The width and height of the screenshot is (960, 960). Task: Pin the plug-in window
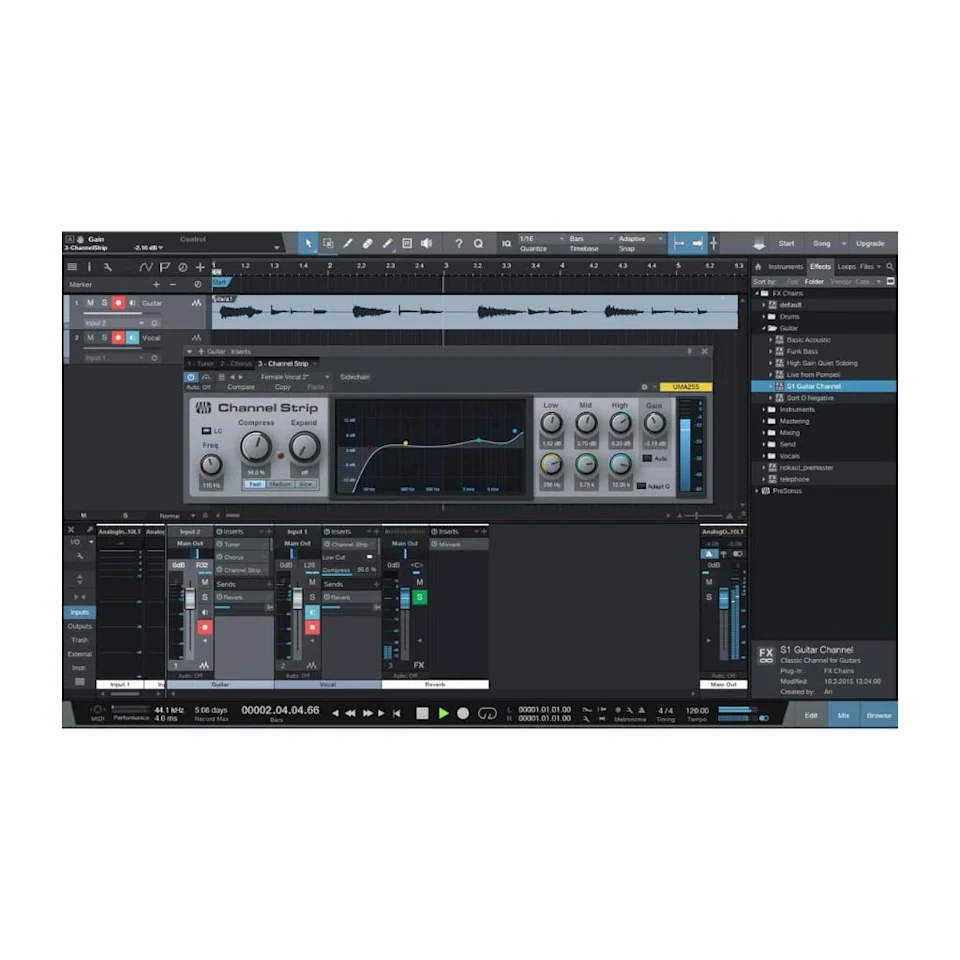pos(689,351)
